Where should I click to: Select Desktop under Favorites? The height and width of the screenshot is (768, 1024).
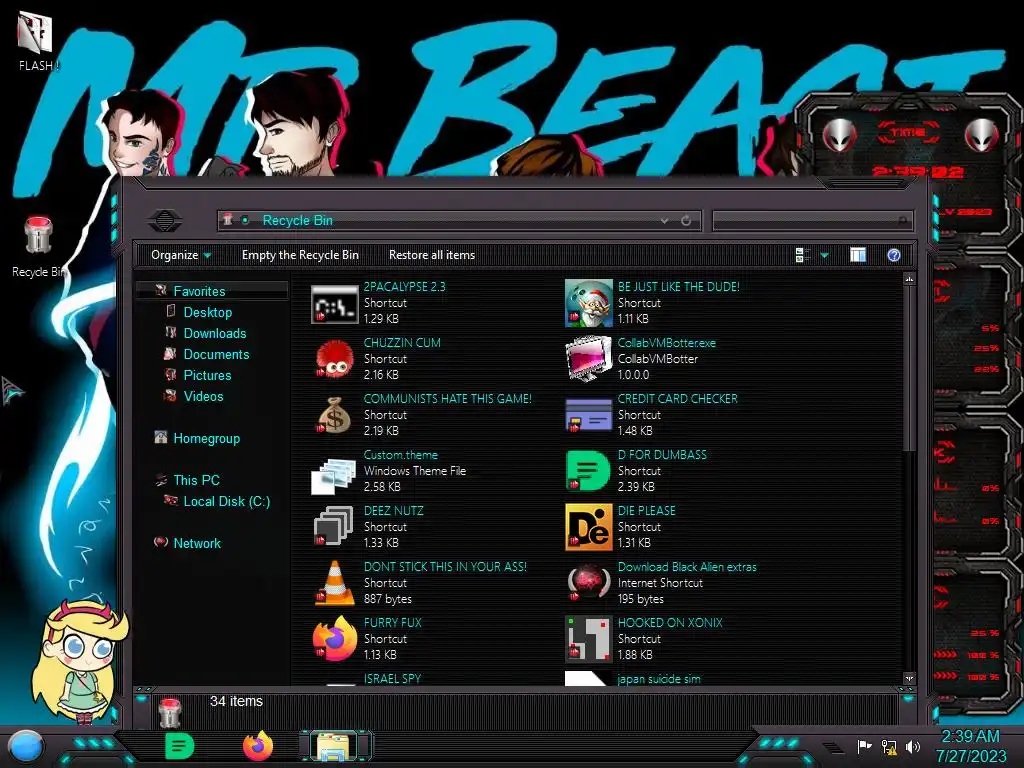tap(208, 312)
